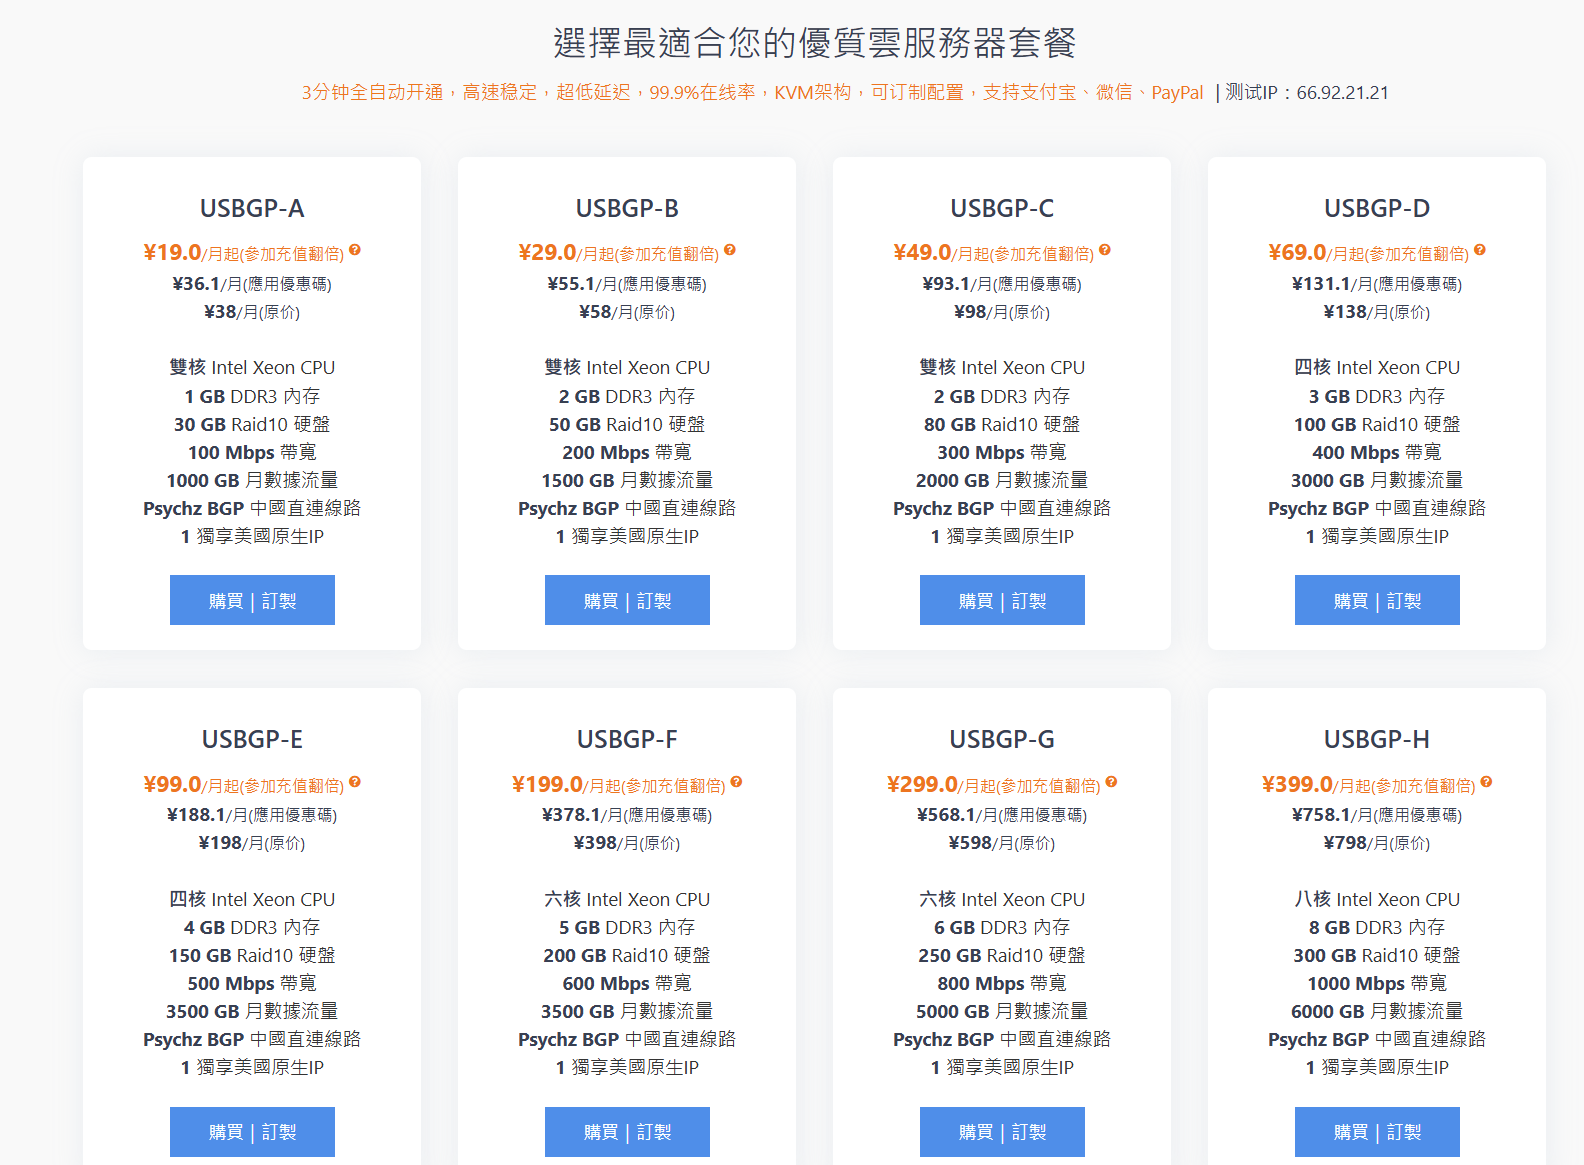Buy the USBGP-G six-core plan
Screen dimensions: 1584x1165
pyautogui.click(x=1002, y=1132)
